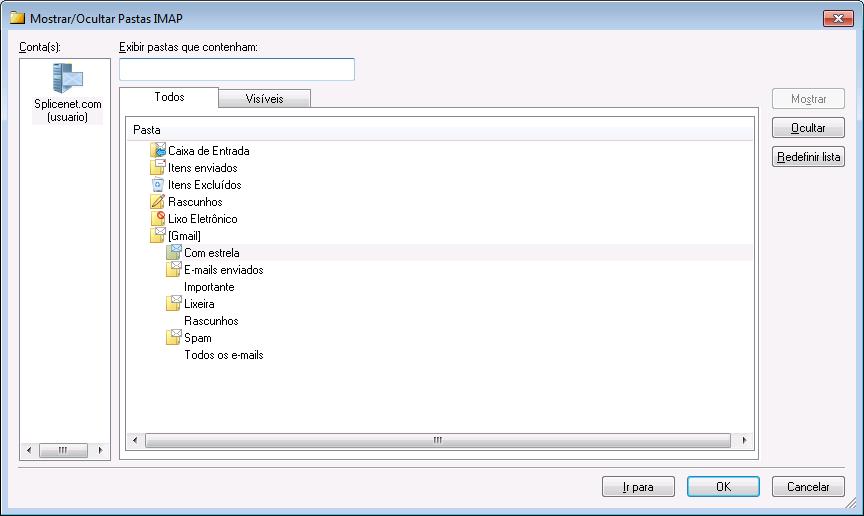This screenshot has height=516, width=864.
Task: Click accounts pane scrollbar right arrow
Action: [100, 450]
